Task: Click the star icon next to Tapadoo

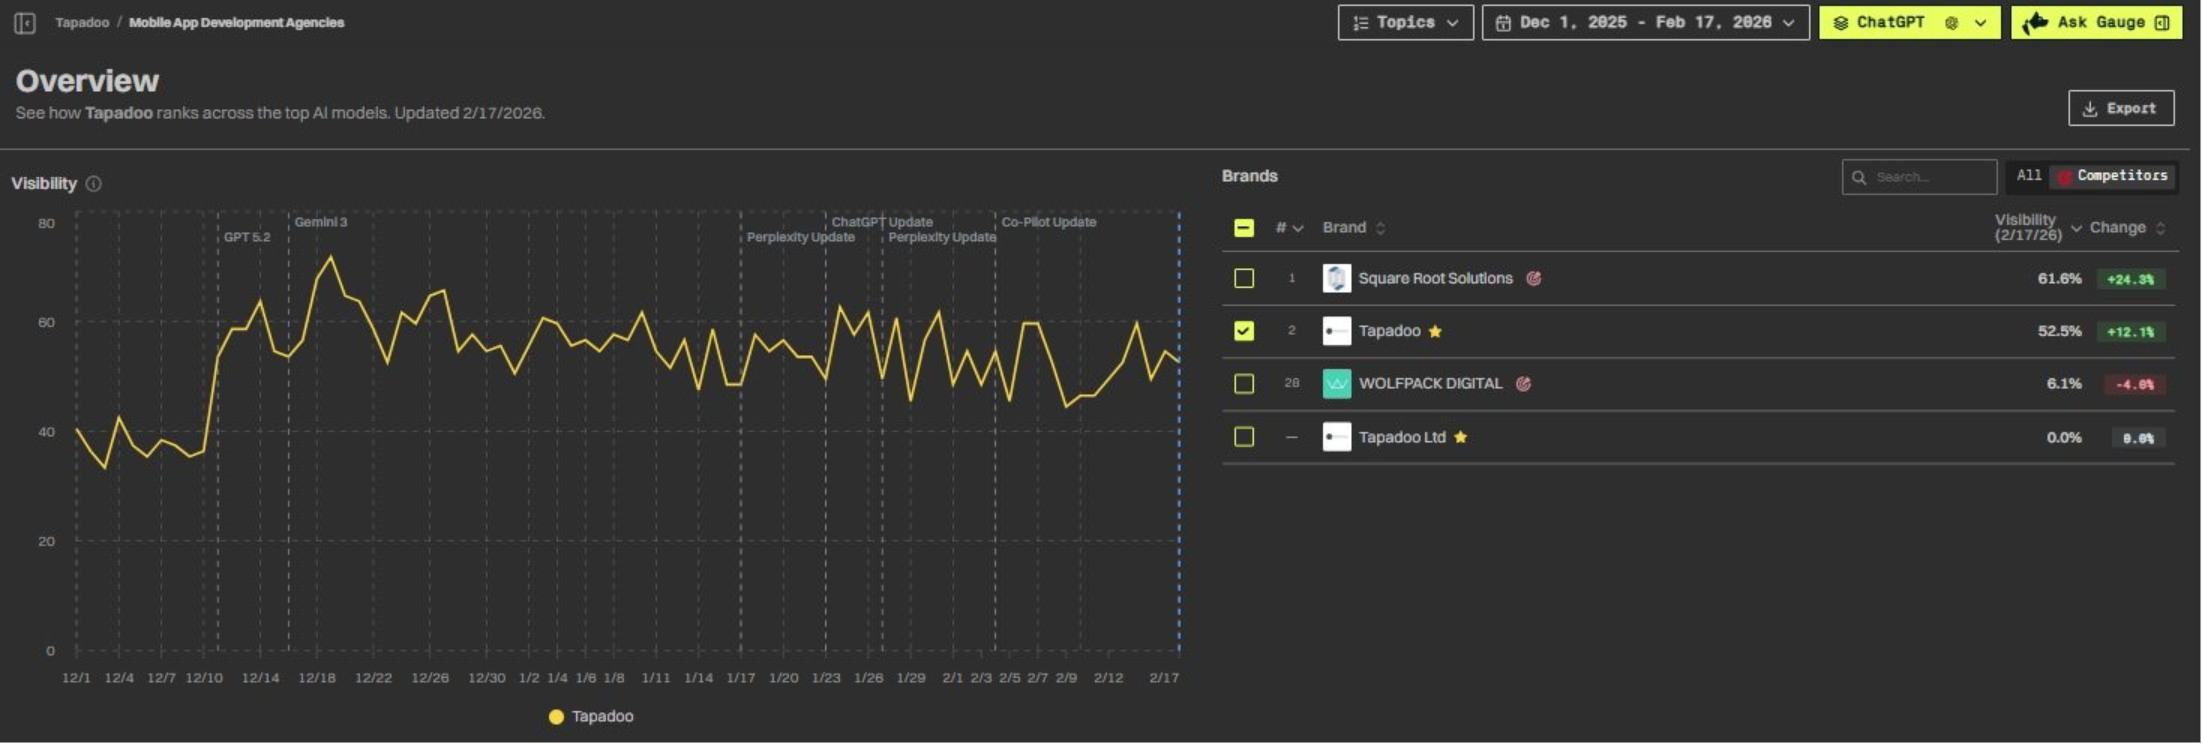Action: [x=1435, y=332]
